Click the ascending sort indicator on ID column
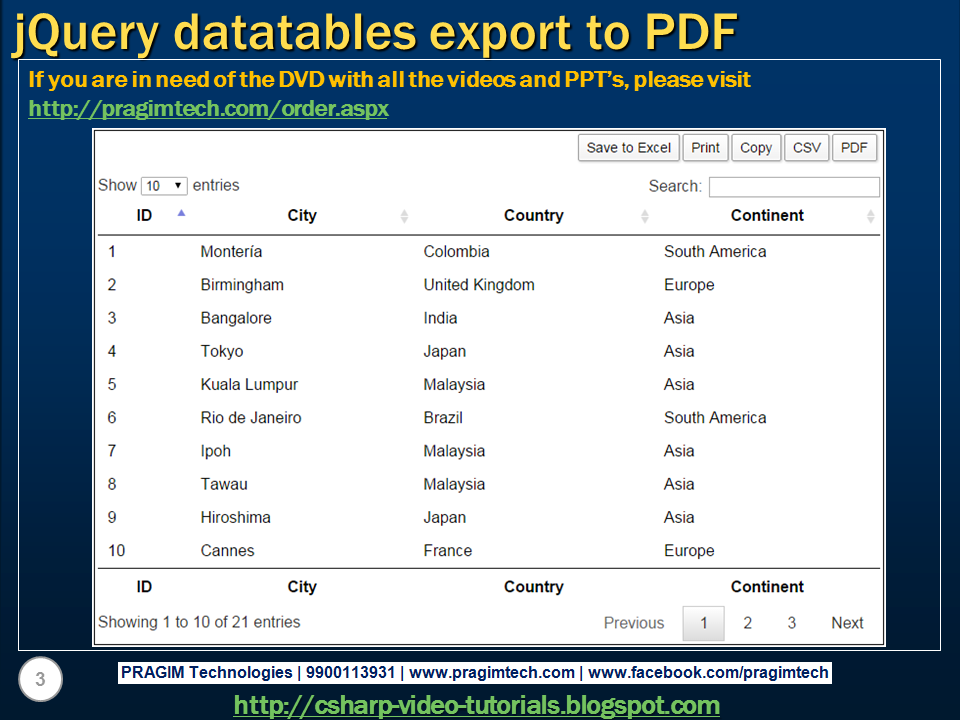 coord(181,213)
